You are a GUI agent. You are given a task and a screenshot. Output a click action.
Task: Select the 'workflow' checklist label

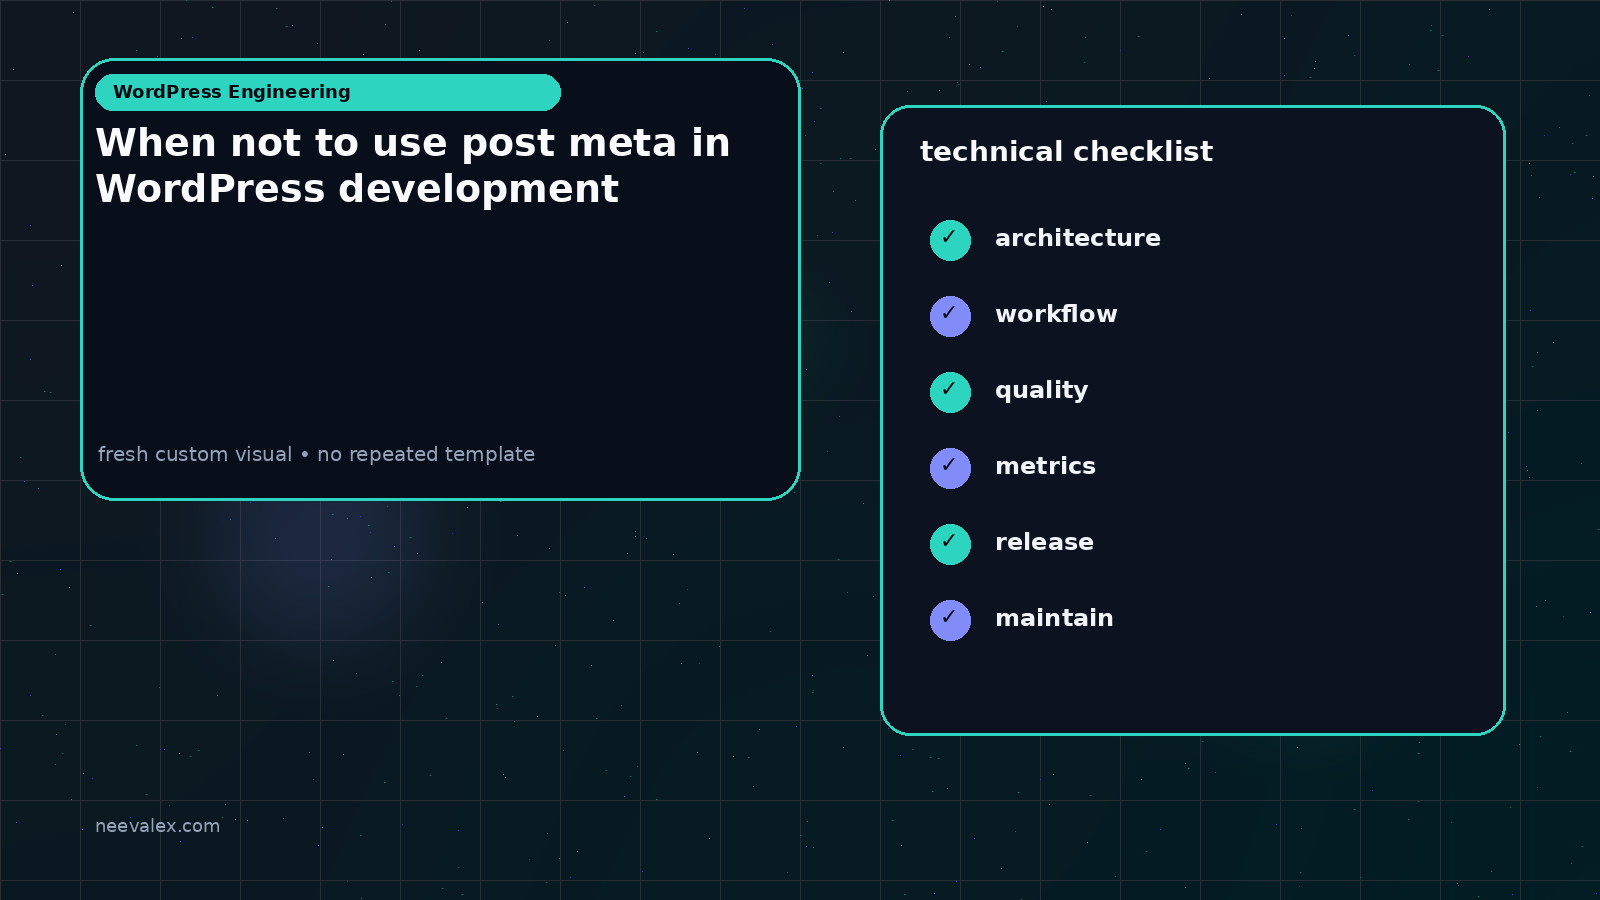[x=1056, y=314]
